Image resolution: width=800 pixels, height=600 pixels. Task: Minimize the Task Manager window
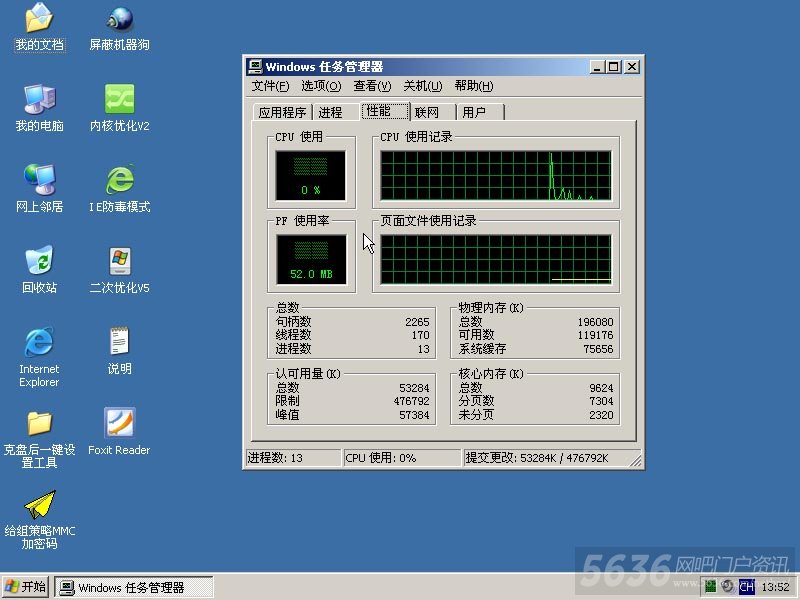597,67
